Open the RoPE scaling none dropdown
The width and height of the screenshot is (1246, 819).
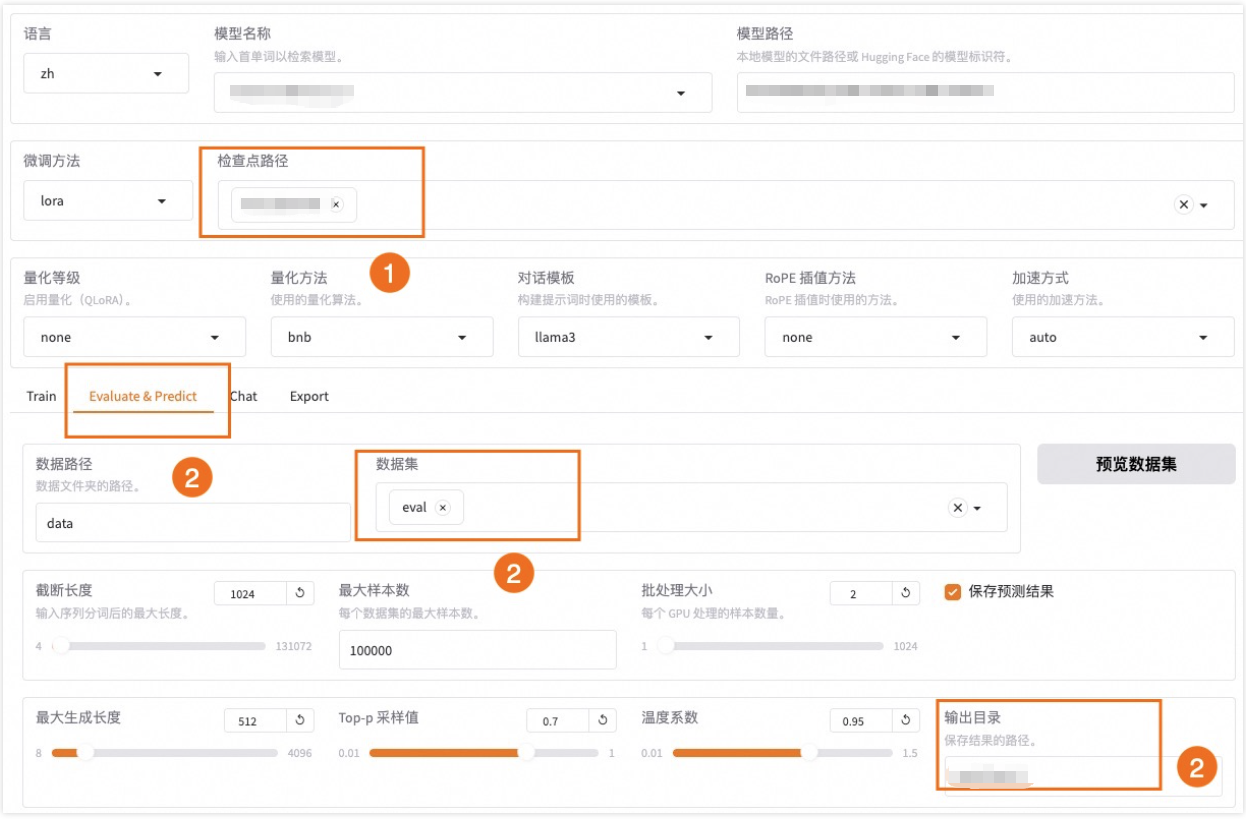tap(876, 337)
